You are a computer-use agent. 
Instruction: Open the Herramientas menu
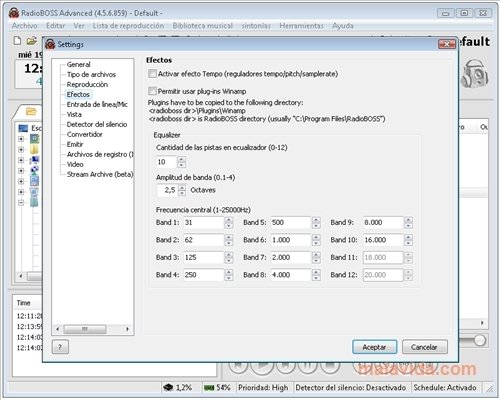301,26
